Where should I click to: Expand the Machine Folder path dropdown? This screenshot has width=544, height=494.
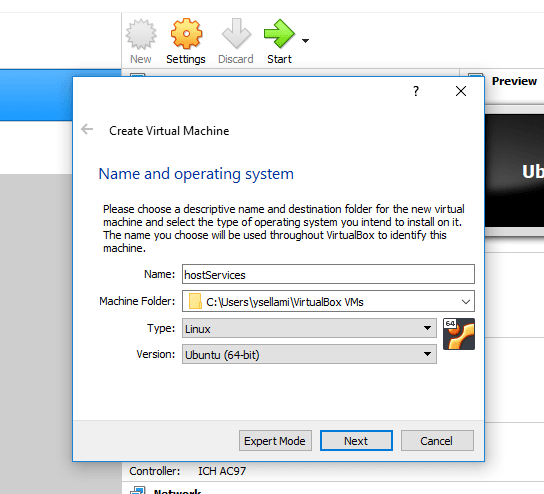(466, 302)
